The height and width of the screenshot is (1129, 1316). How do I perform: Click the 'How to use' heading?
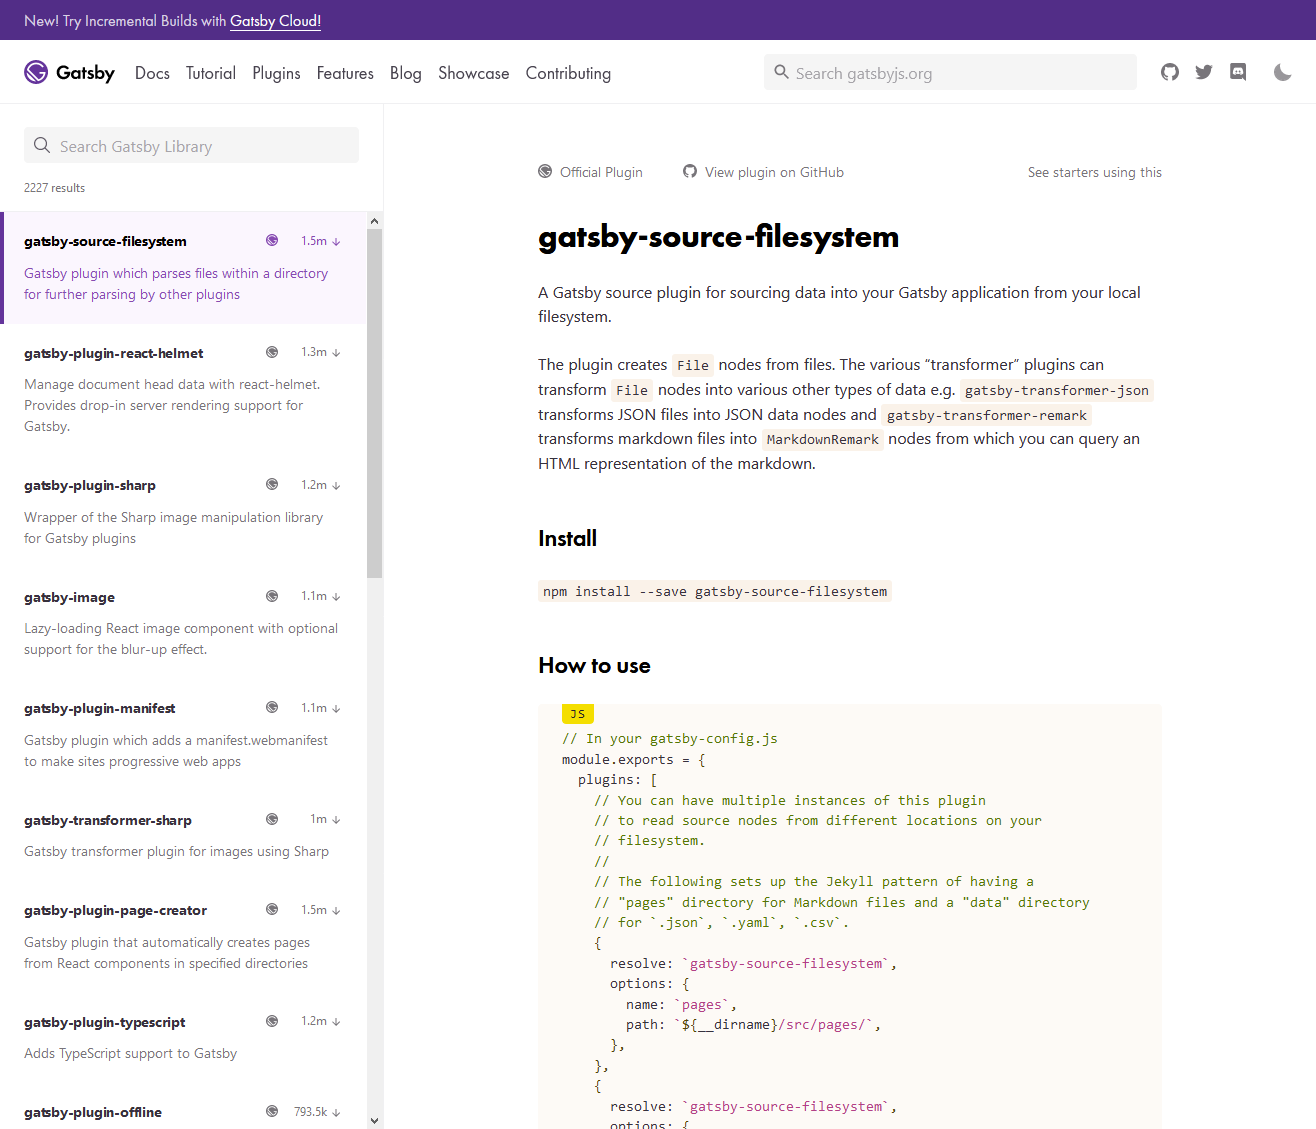point(594,665)
